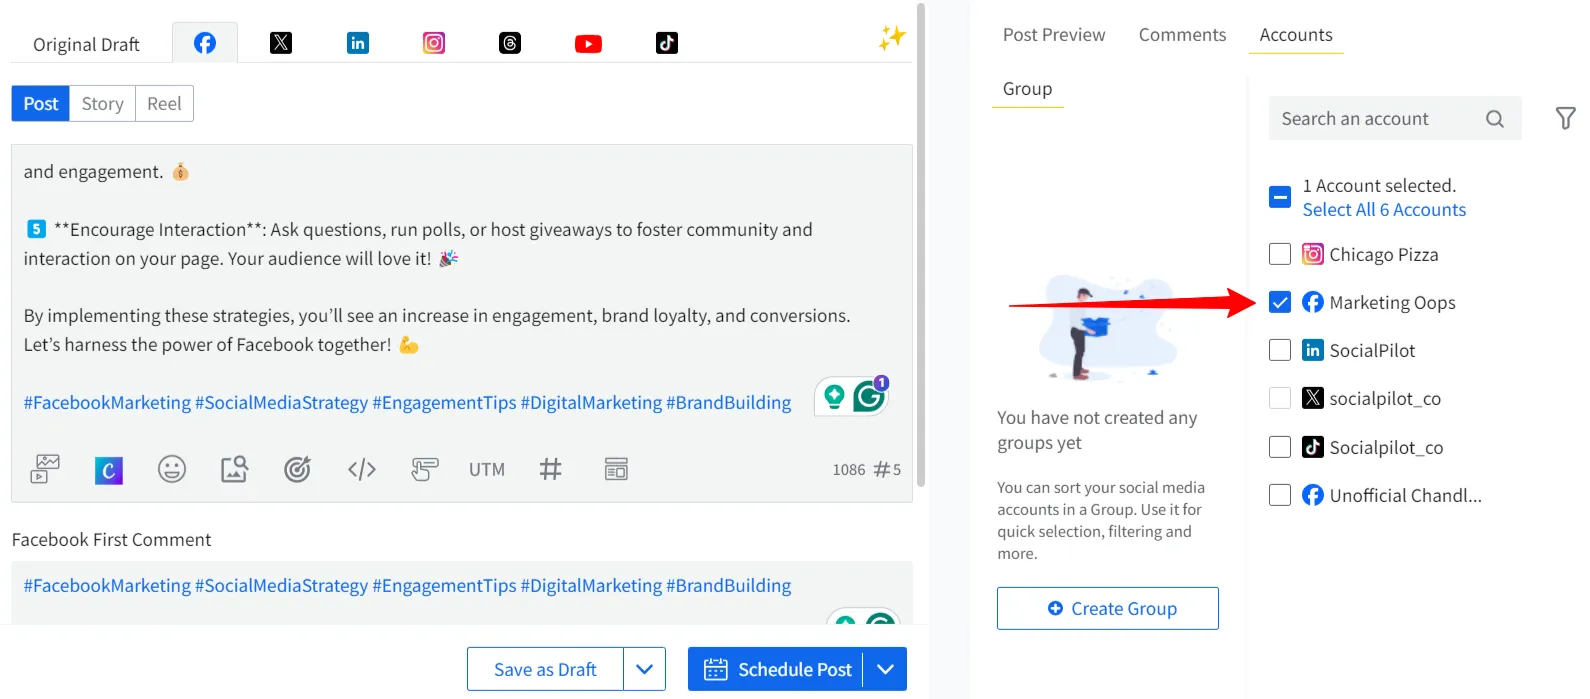Open the Threads platform tab

[510, 43]
